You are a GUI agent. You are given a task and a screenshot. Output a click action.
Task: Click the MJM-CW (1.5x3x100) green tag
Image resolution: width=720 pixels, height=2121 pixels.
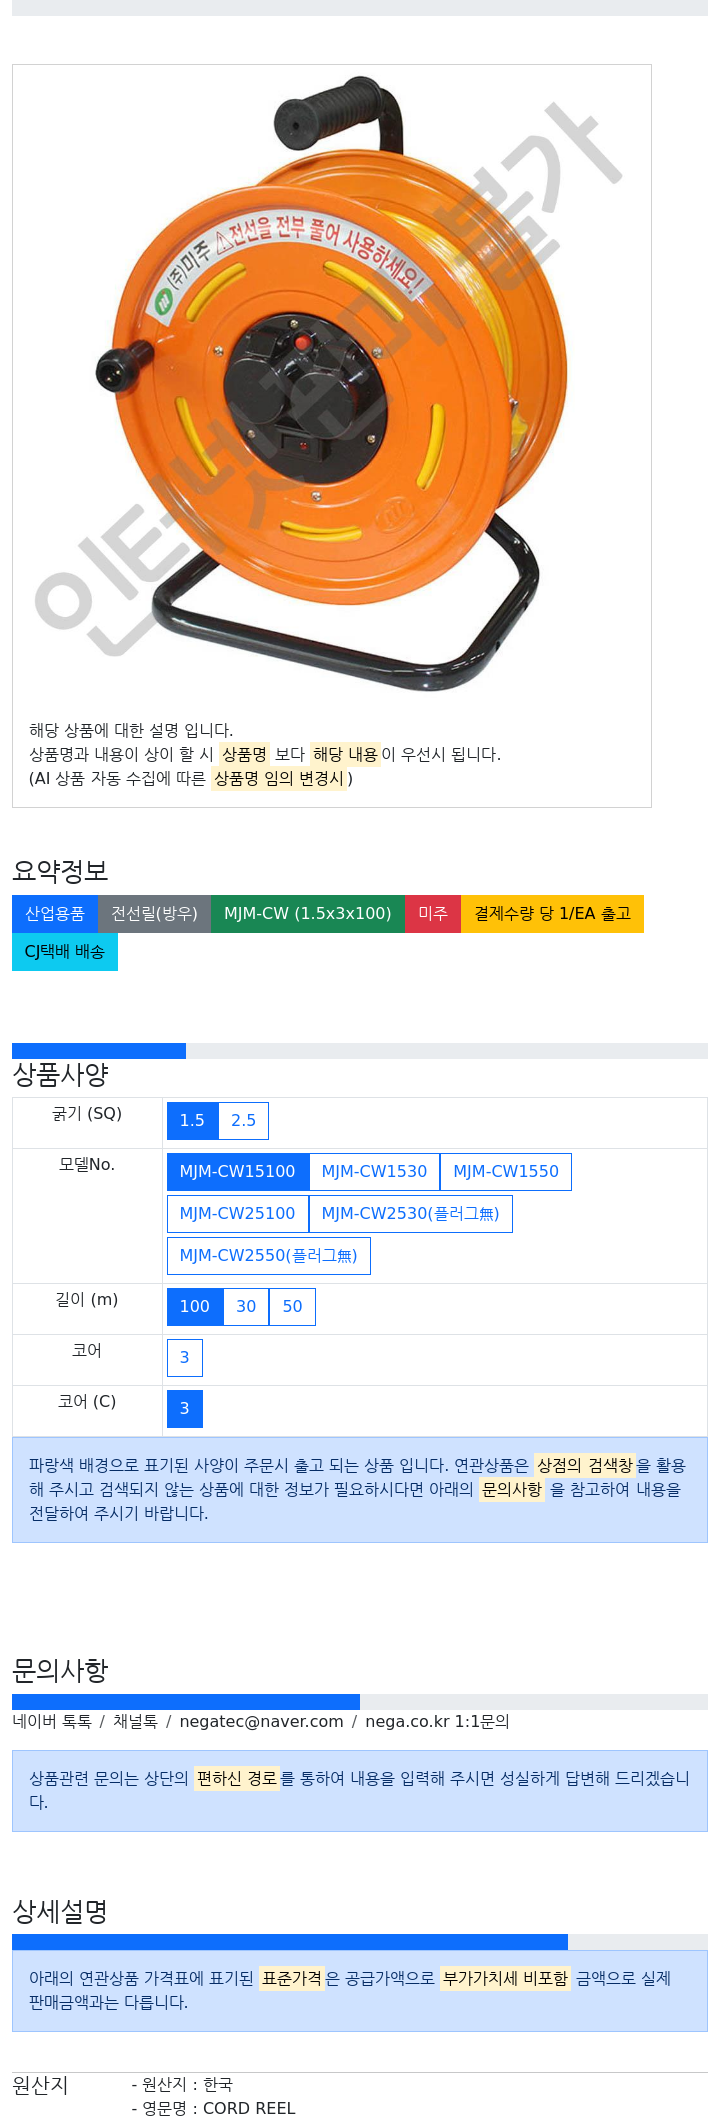tap(308, 914)
